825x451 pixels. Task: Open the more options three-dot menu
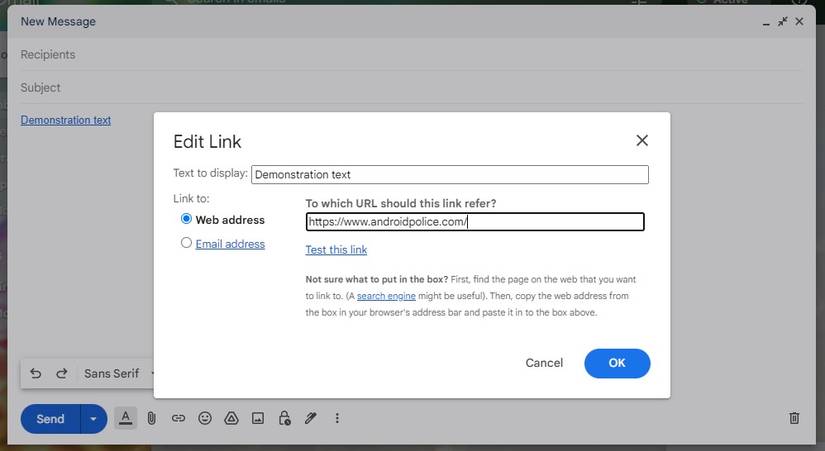(337, 418)
